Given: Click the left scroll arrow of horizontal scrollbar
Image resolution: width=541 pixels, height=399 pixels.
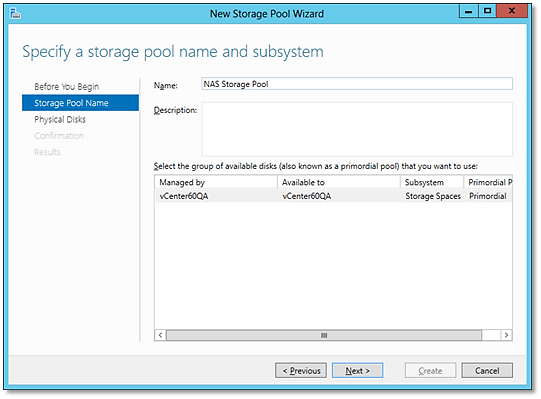Looking at the screenshot, I should (x=160, y=335).
